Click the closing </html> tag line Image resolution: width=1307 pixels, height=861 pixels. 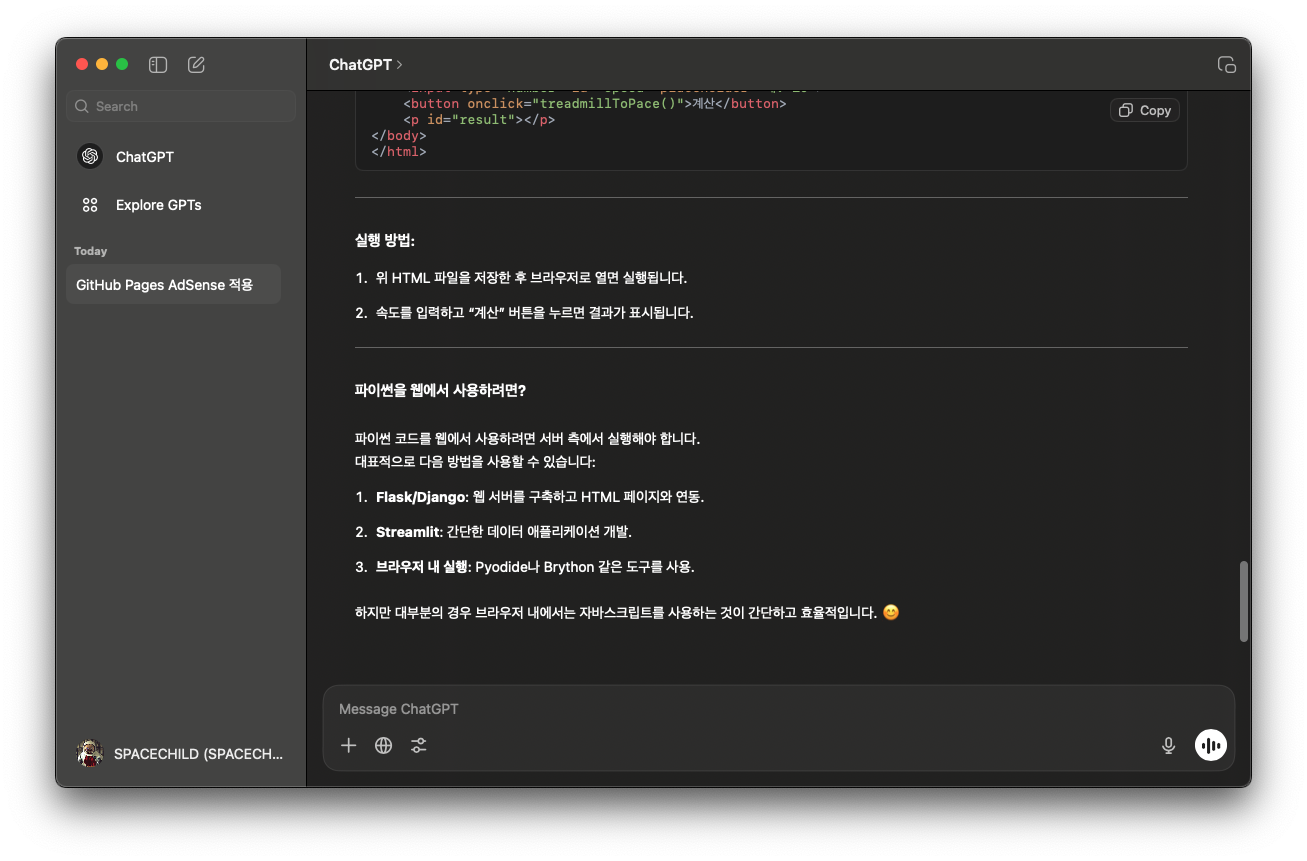pos(399,152)
